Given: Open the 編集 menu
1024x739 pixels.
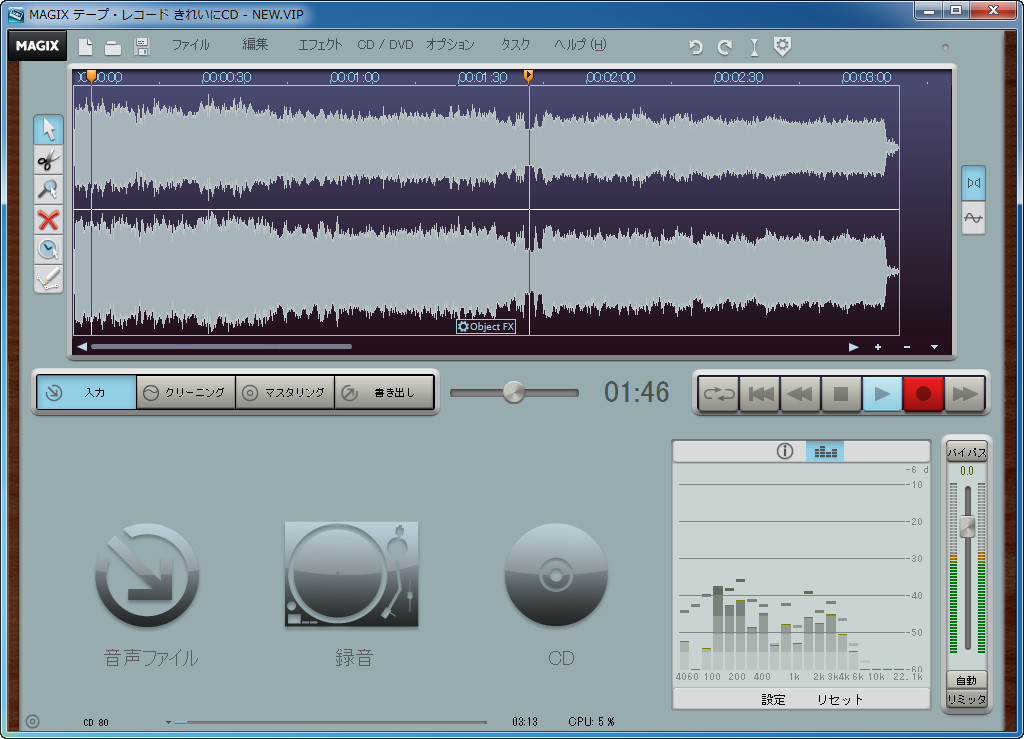Looking at the screenshot, I should pyautogui.click(x=255, y=44).
